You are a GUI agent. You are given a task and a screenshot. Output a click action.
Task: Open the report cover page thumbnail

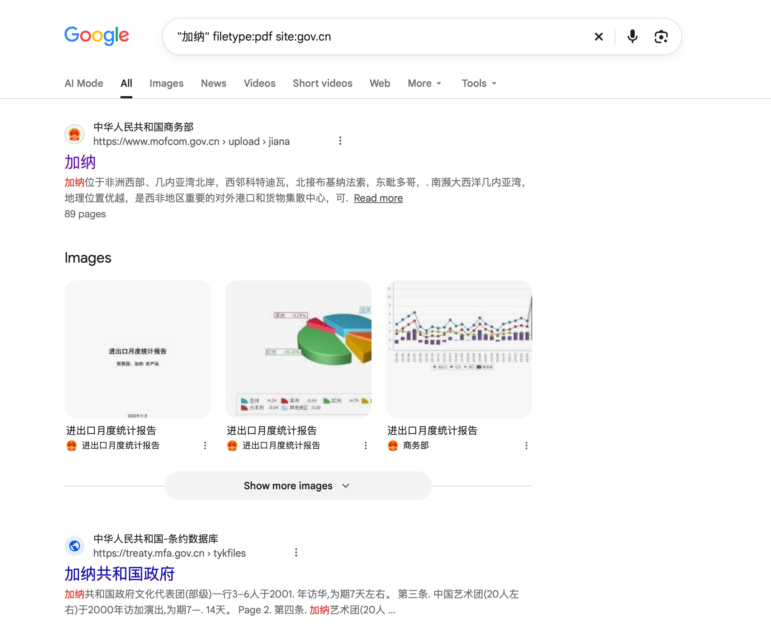point(138,349)
